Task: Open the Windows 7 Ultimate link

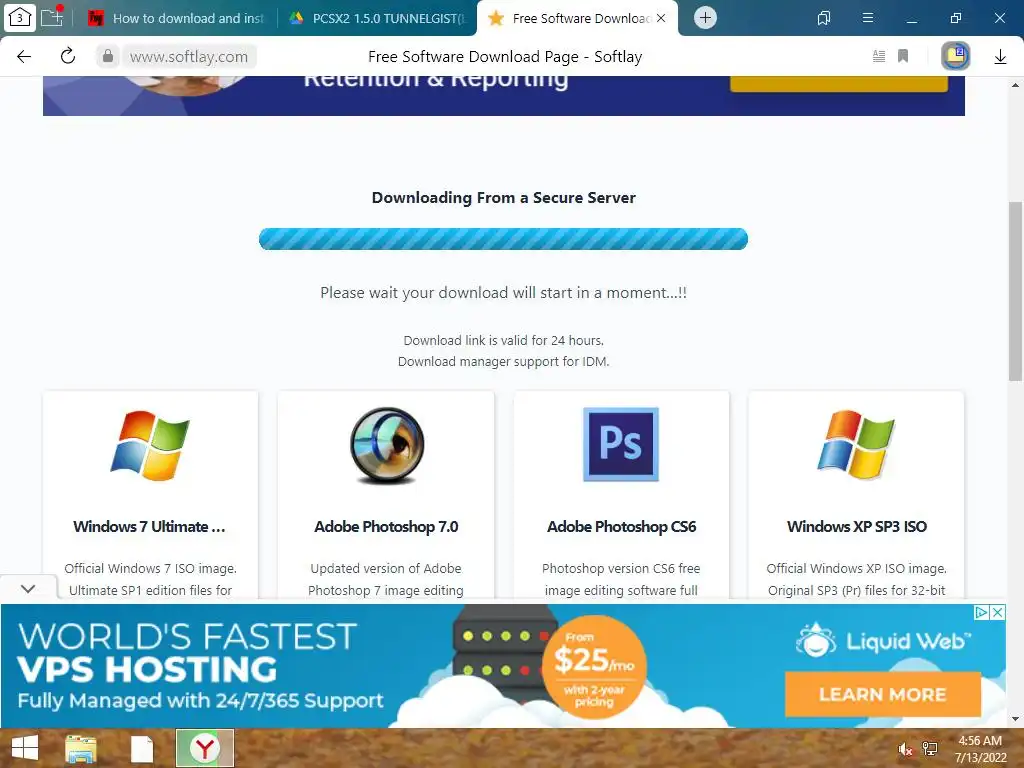Action: tap(150, 526)
